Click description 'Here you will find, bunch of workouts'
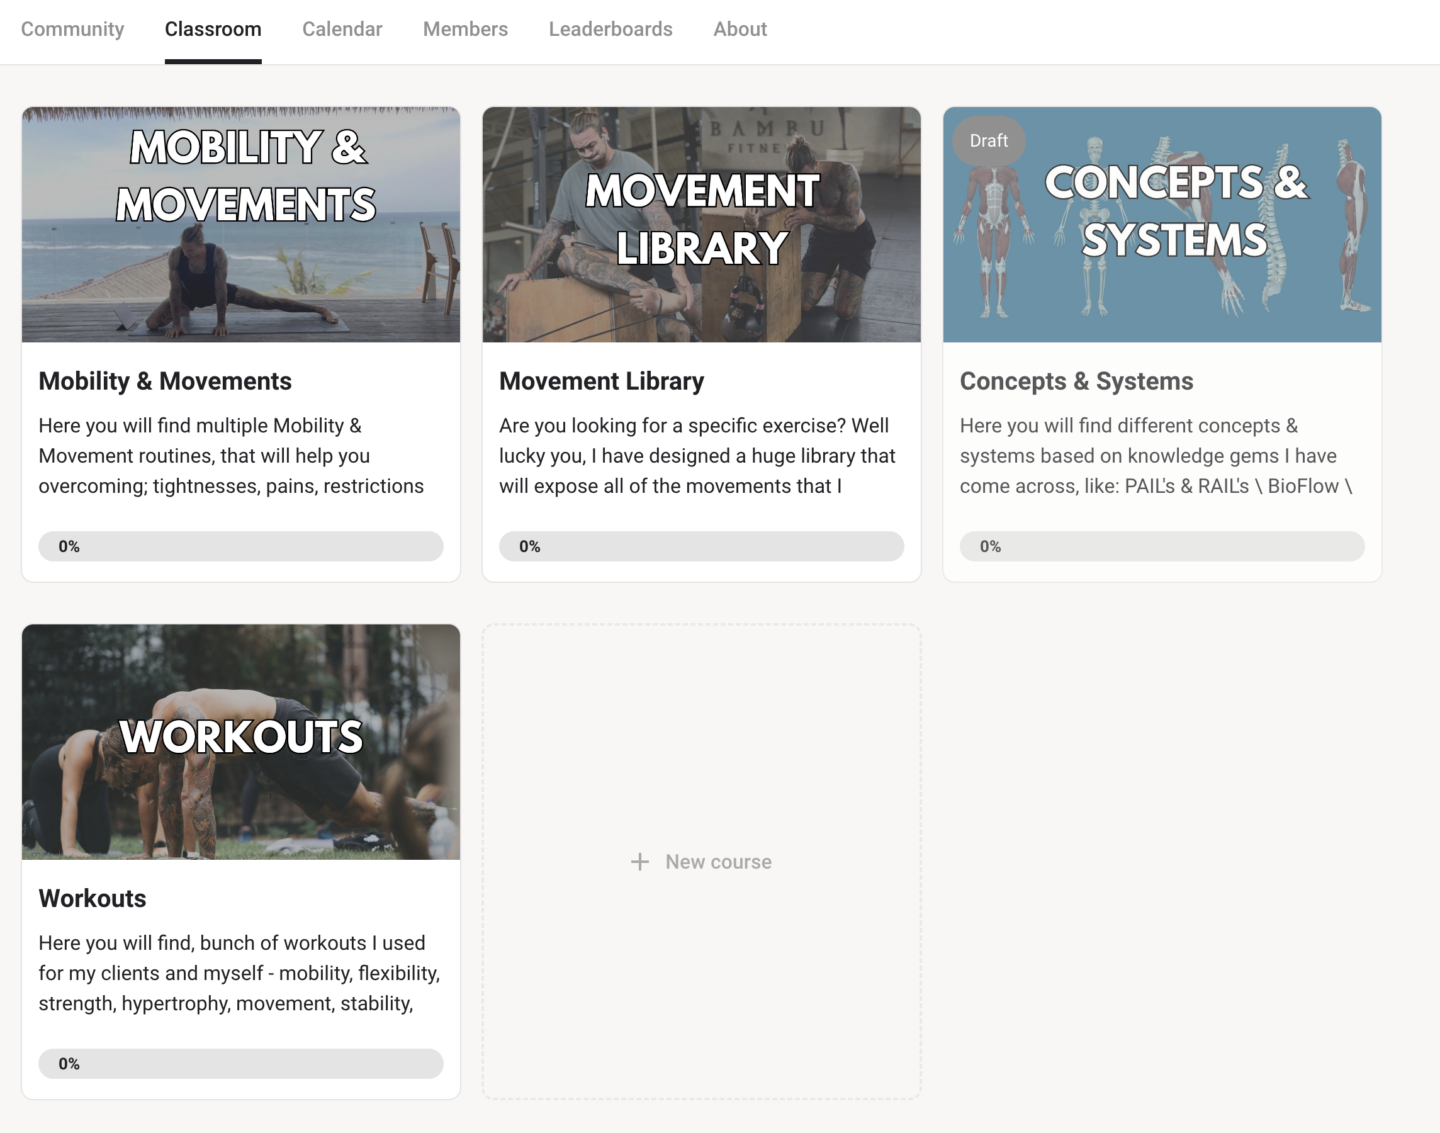Viewport: 1440px width, 1133px height. (x=239, y=973)
